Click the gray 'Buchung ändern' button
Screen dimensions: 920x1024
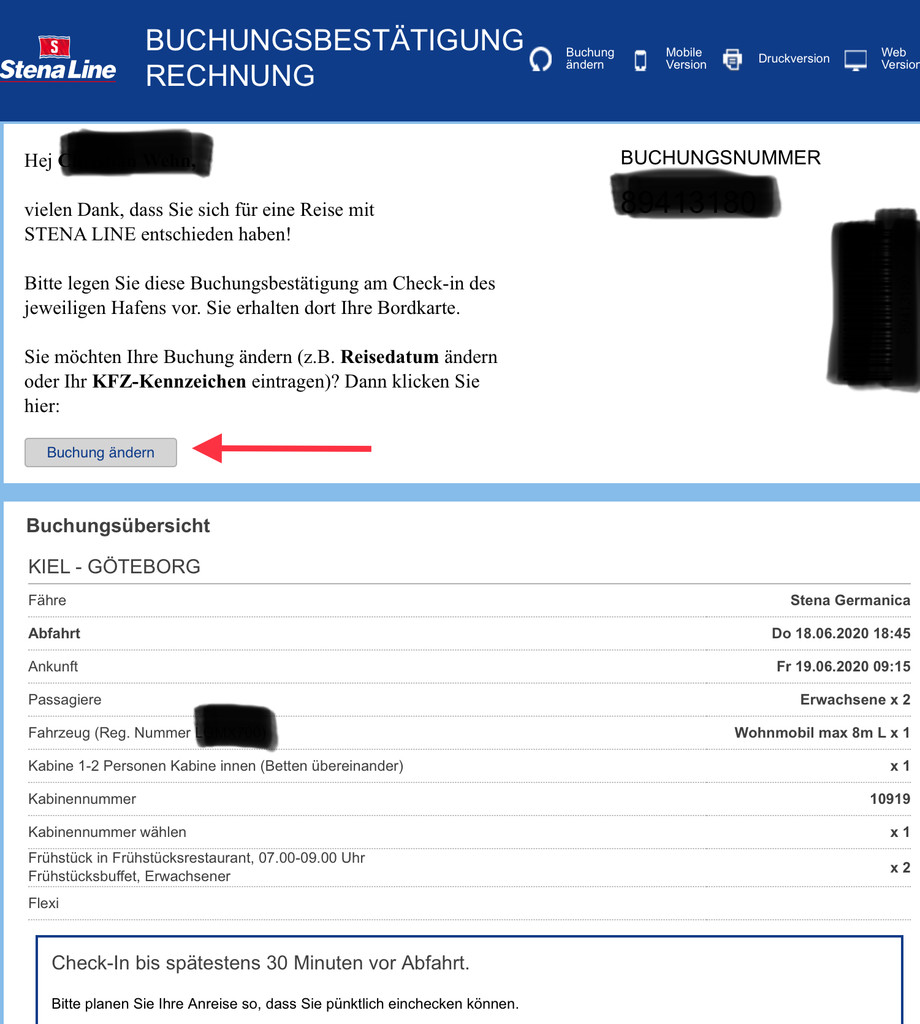(101, 453)
